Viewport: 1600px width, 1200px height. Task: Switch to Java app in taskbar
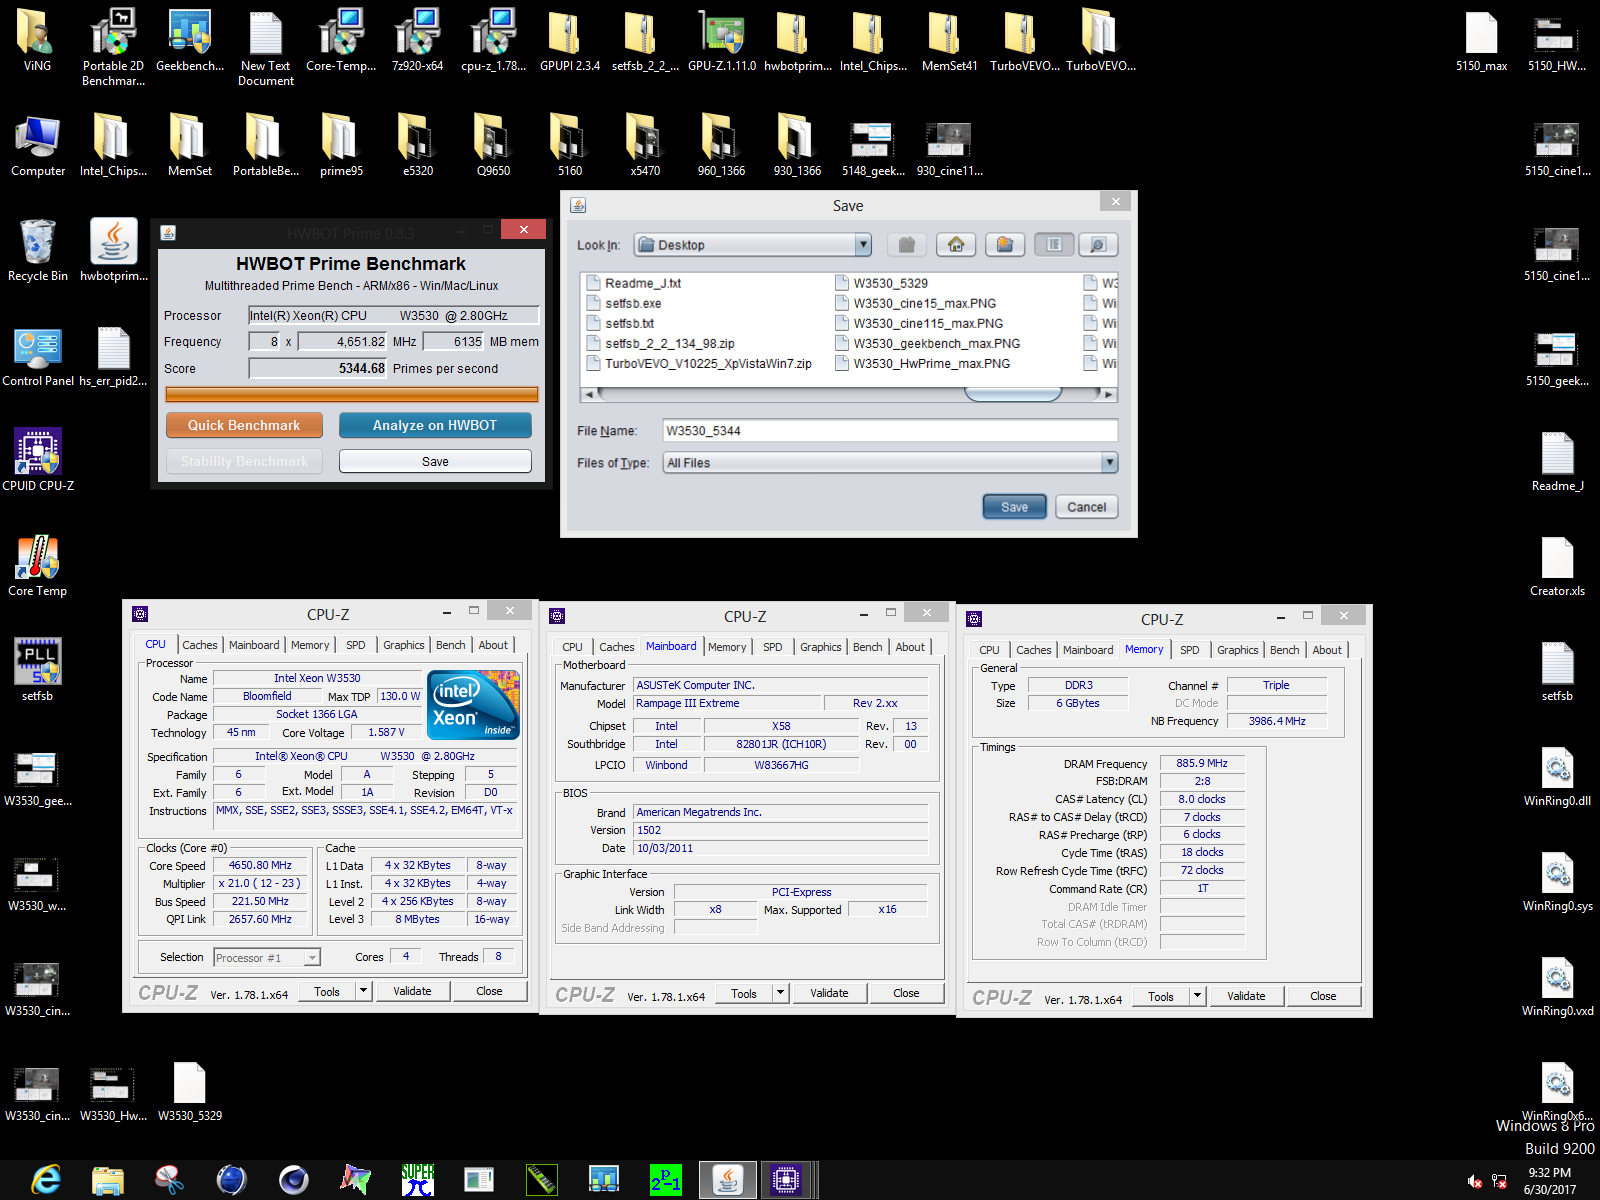click(x=727, y=1180)
